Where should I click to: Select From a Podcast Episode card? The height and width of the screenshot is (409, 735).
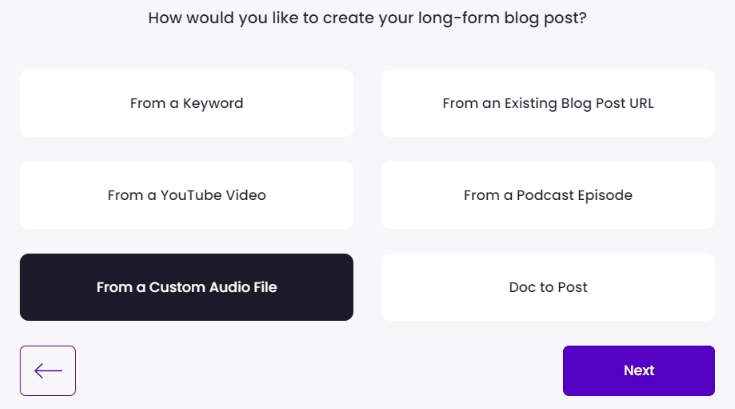coord(548,195)
